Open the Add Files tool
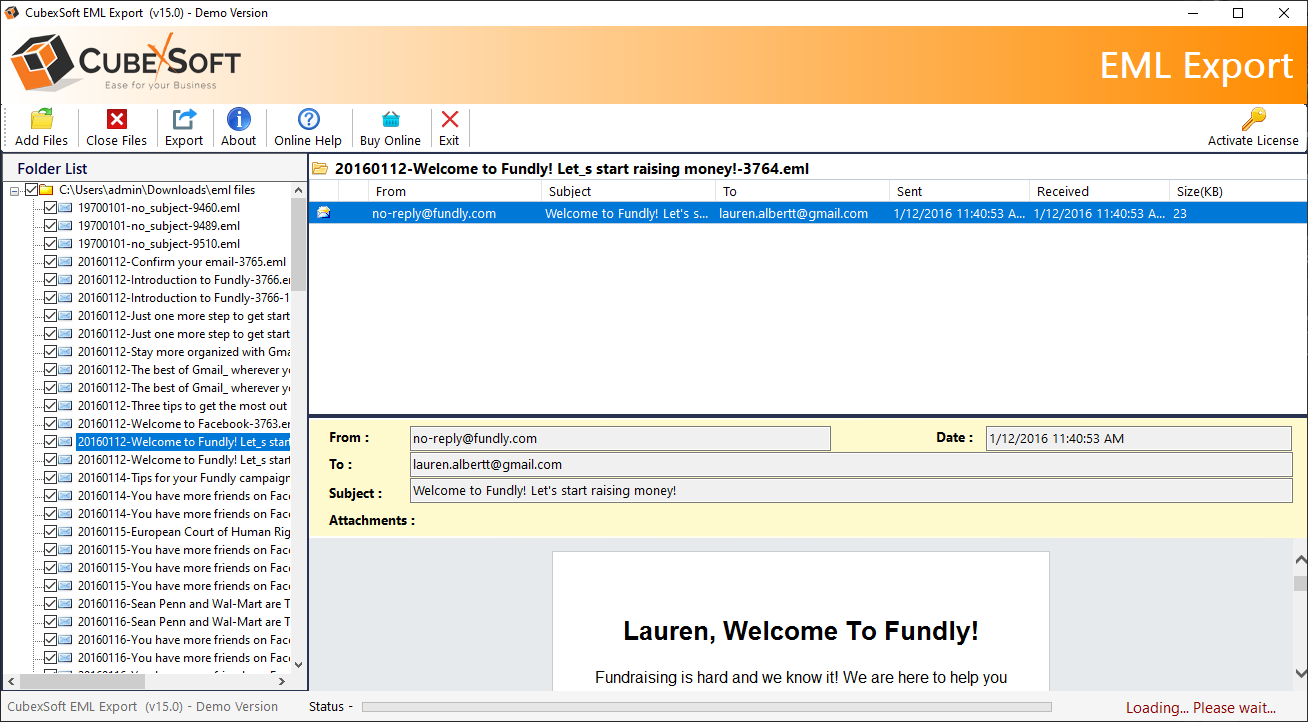The height and width of the screenshot is (722, 1308). [42, 128]
